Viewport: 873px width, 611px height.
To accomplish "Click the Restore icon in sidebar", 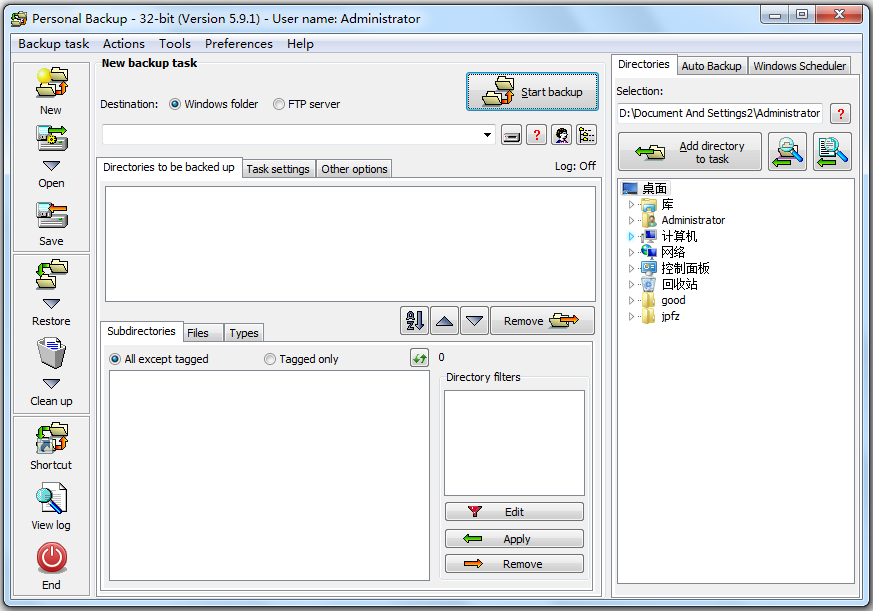I will click(51, 273).
